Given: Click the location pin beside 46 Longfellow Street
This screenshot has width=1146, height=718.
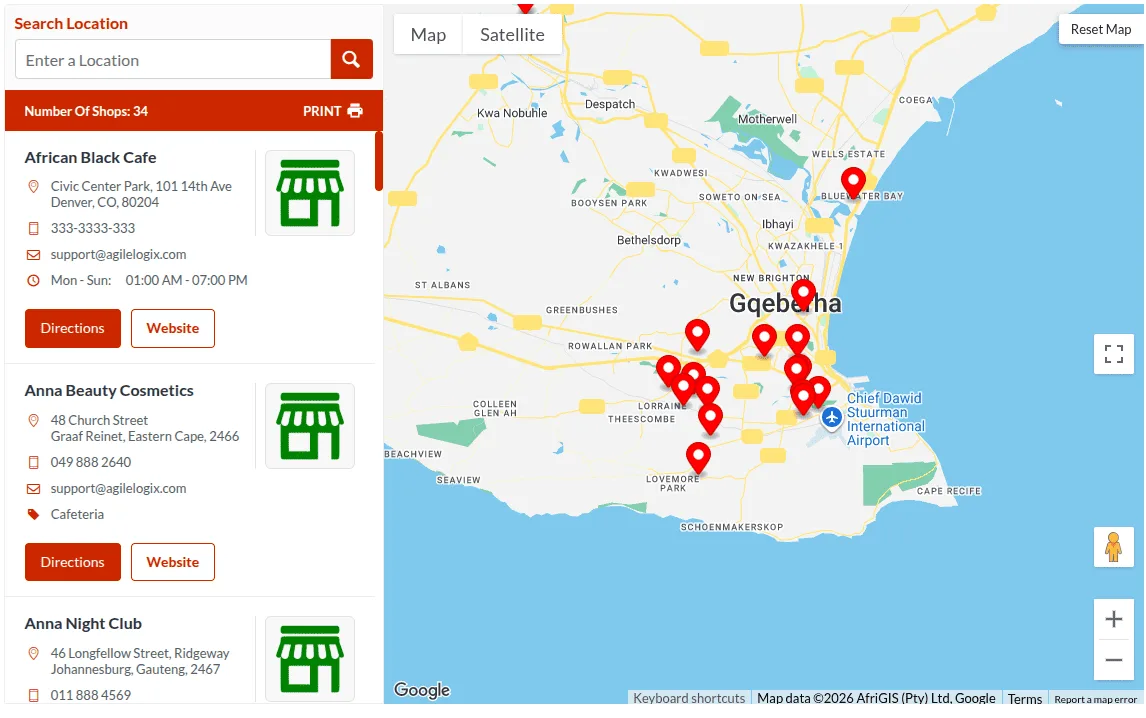Looking at the screenshot, I should point(33,654).
